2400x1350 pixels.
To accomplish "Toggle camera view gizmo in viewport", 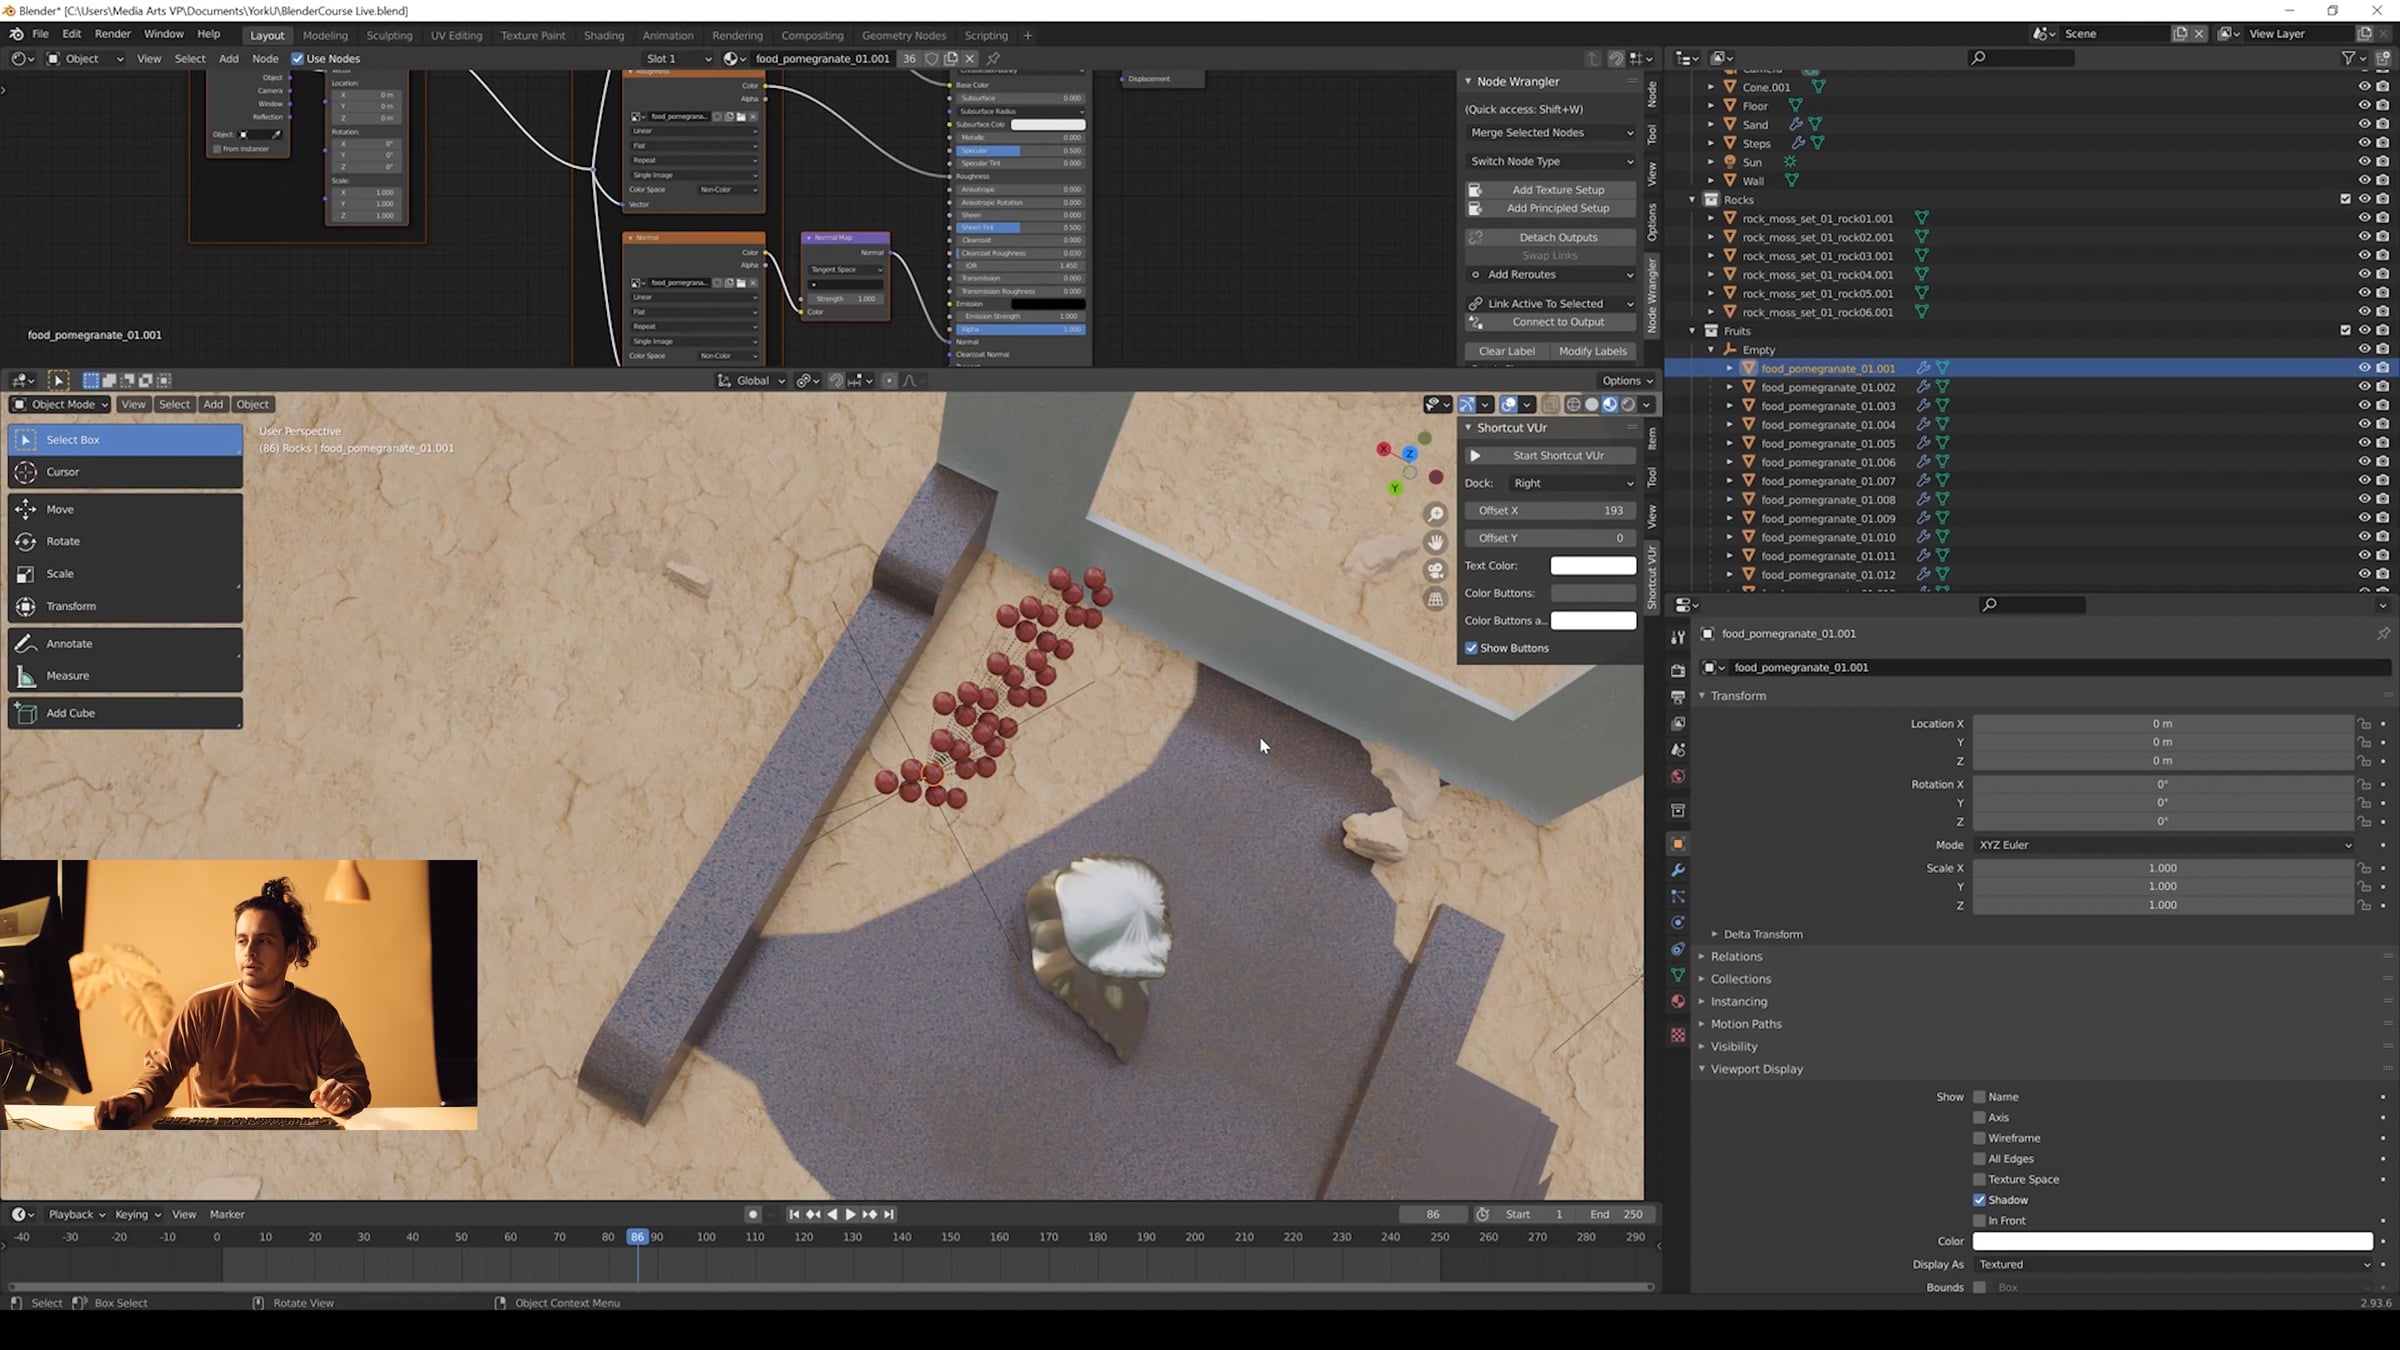I will coord(1436,570).
